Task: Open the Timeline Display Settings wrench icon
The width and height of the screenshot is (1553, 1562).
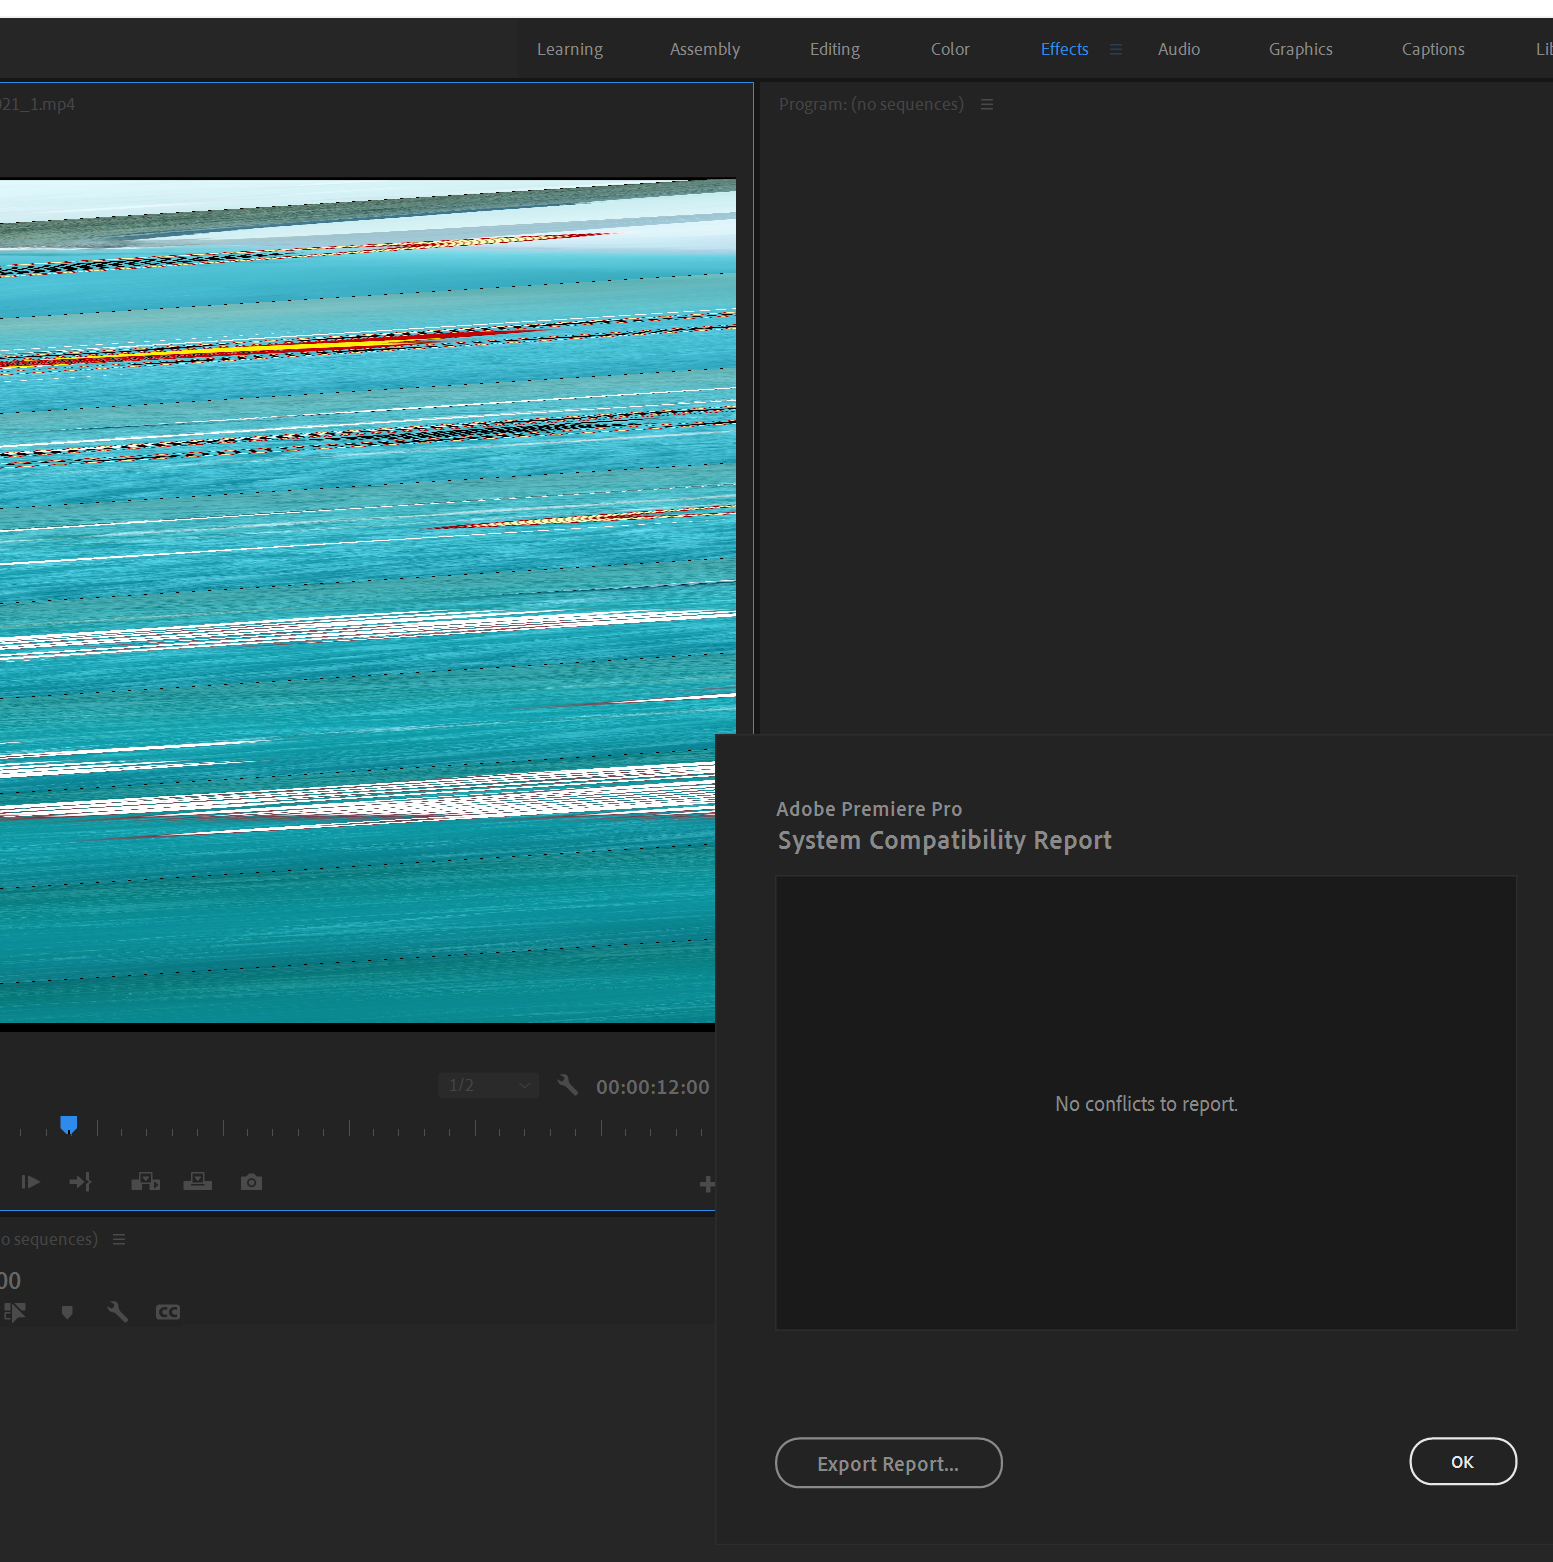Action: pos(117,1312)
